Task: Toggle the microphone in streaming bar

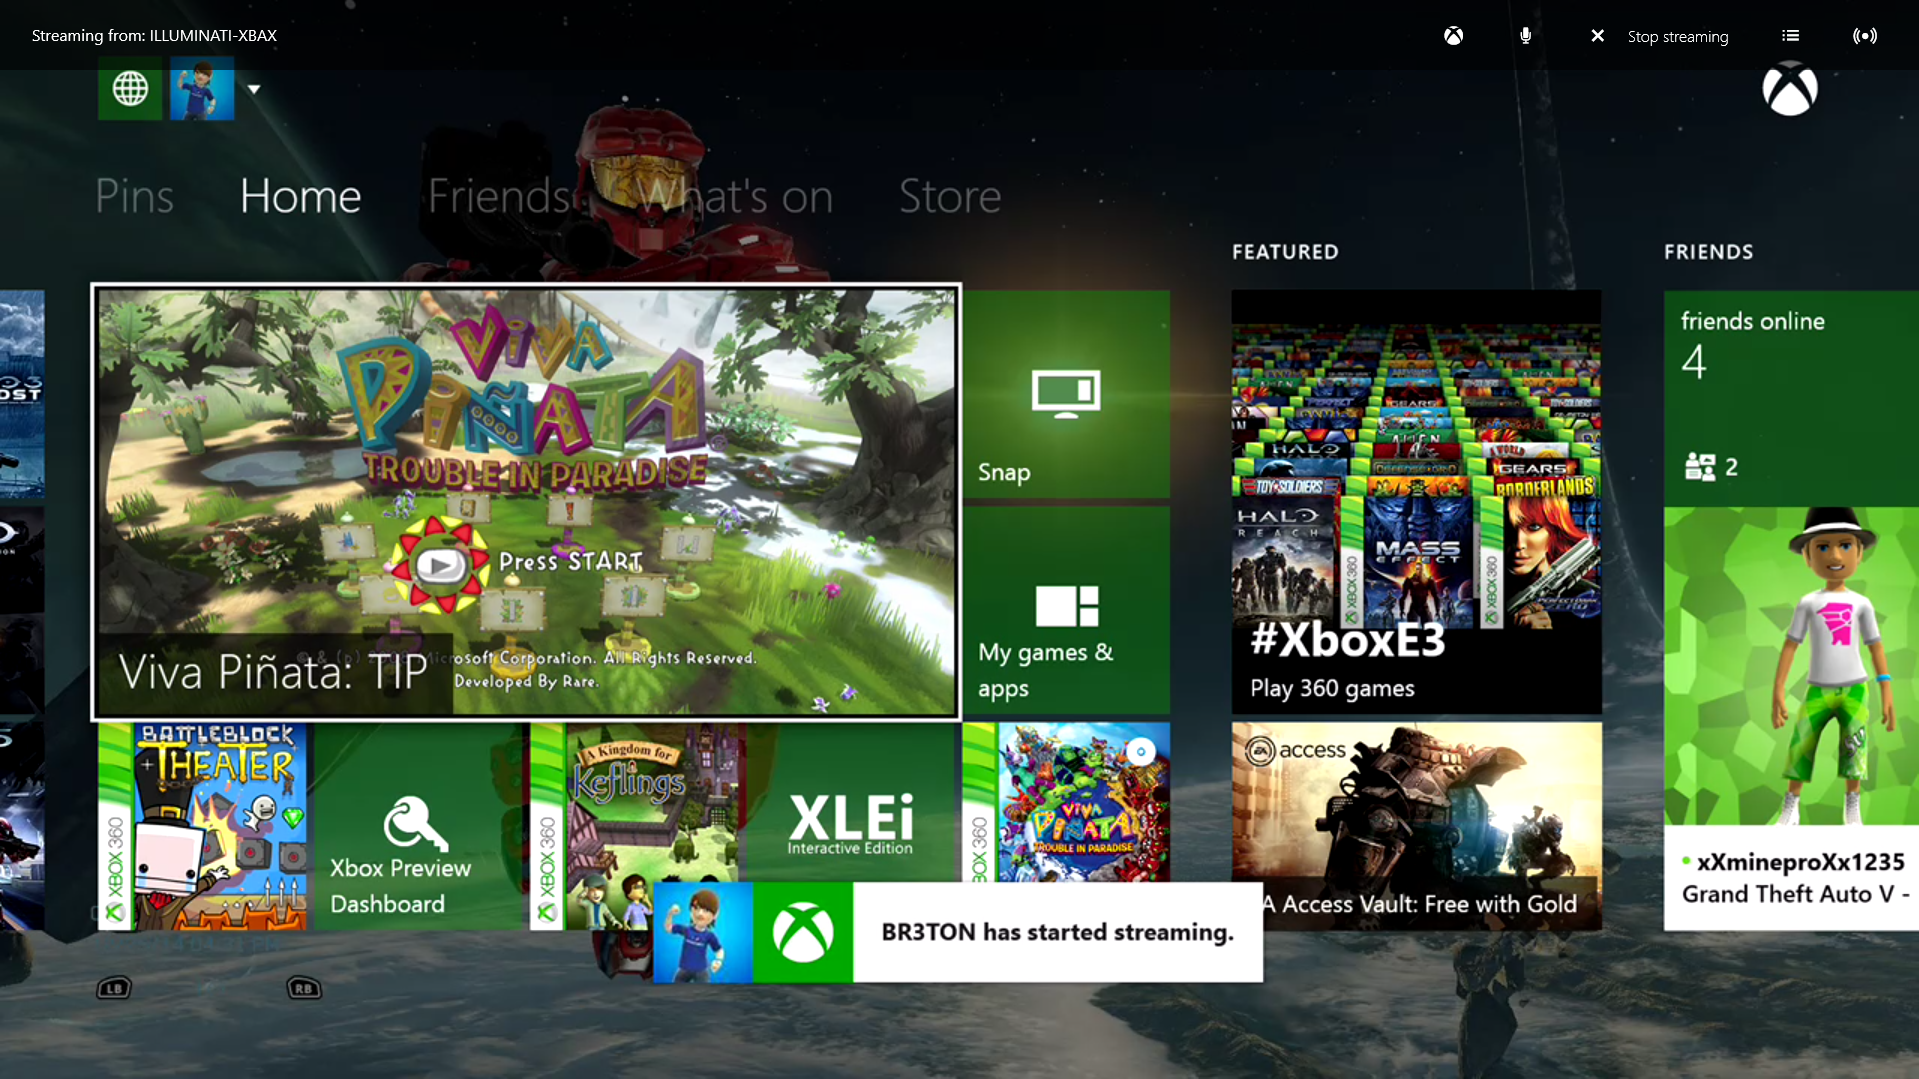Action: 1525,36
